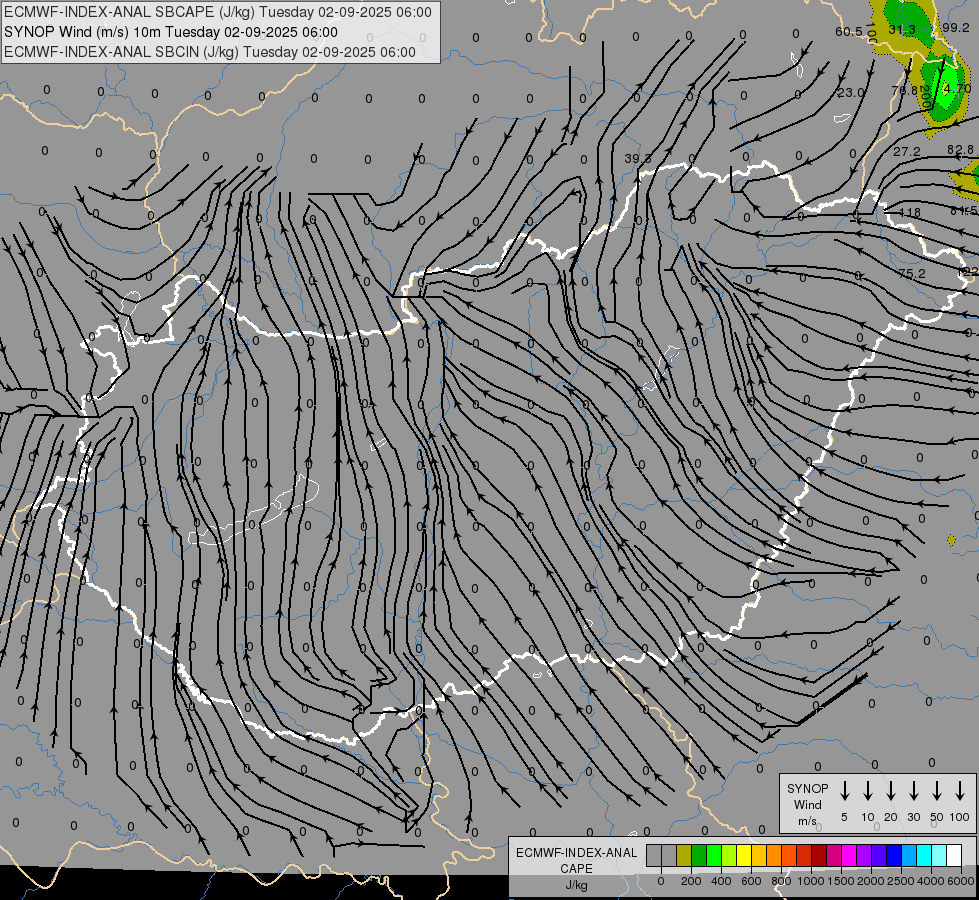Click the wind arrow above the 5 label
The height and width of the screenshot is (900, 979).
pyautogui.click(x=844, y=791)
